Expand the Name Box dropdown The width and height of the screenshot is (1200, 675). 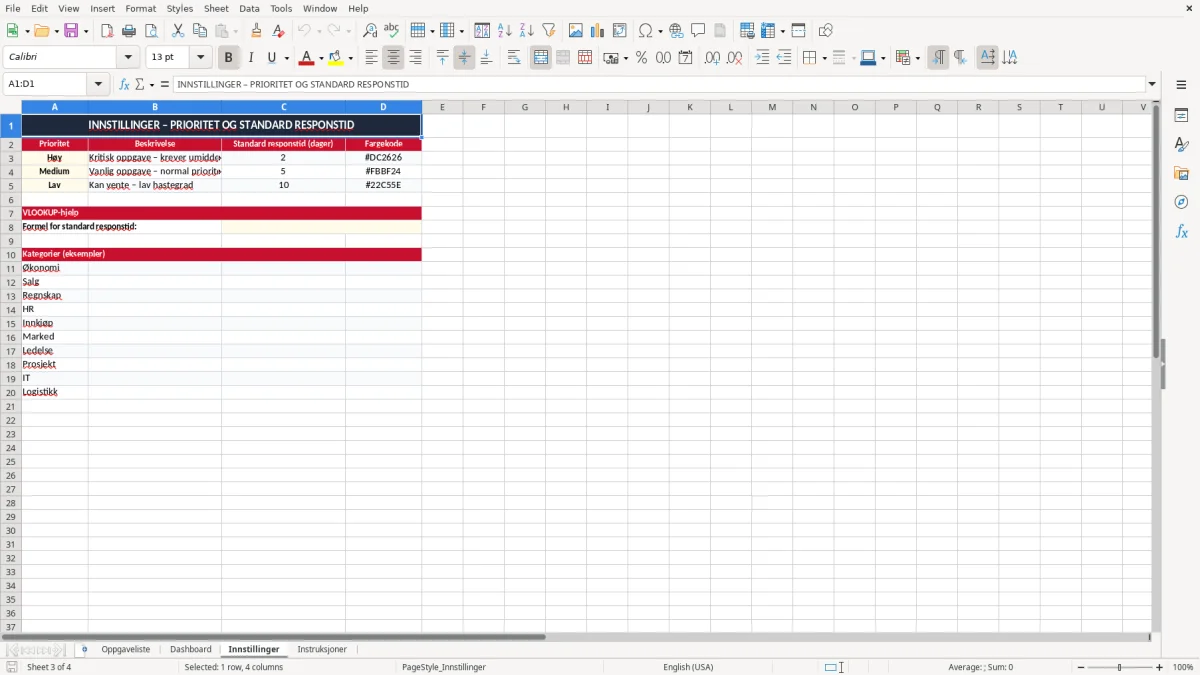98,84
